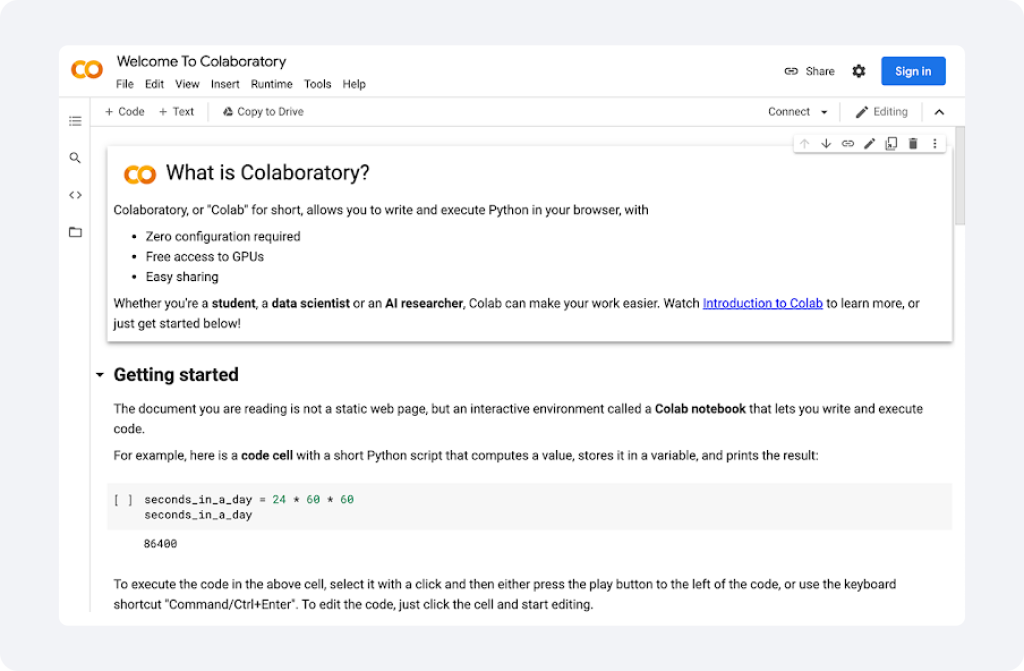
Task: Delete cell trash icon
Action: (x=913, y=144)
